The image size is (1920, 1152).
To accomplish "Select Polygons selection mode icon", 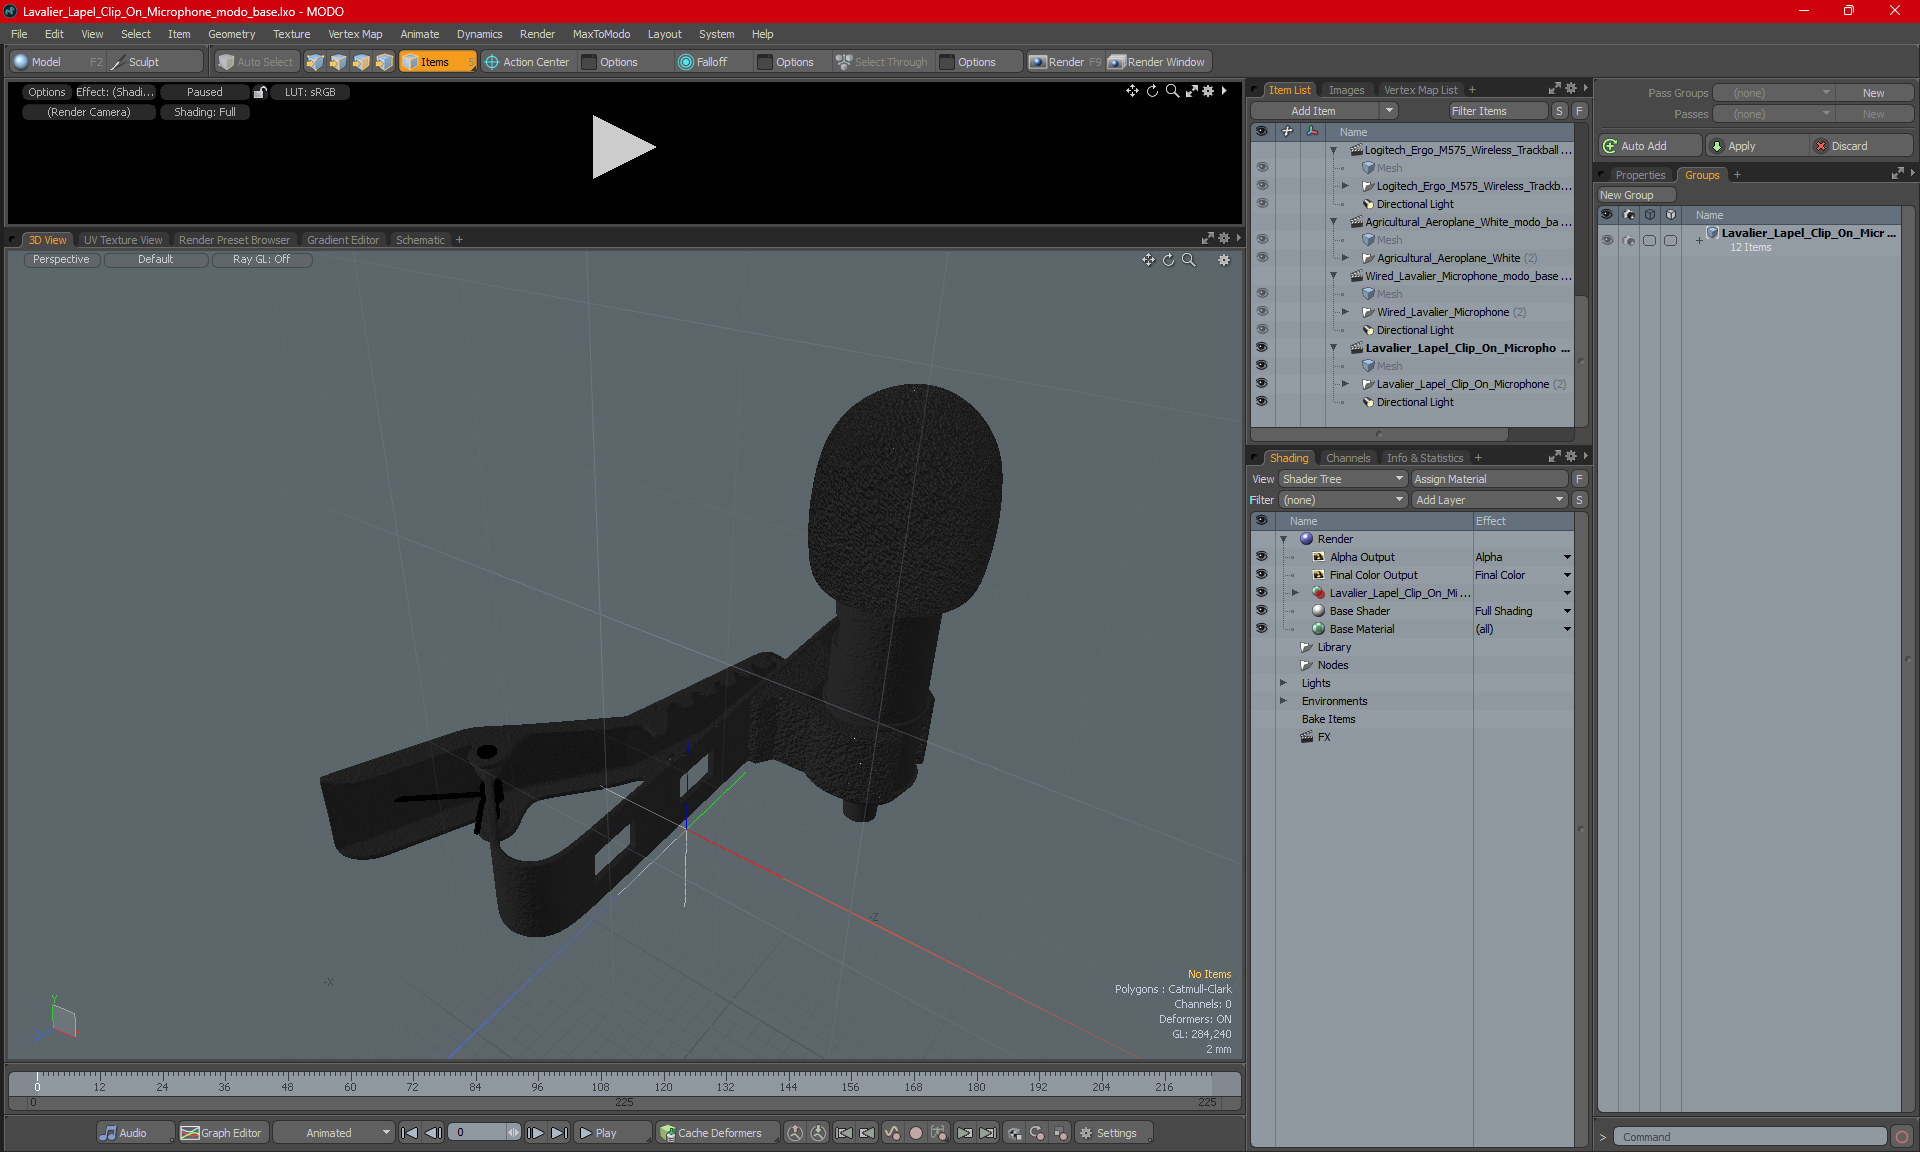I will coord(361,62).
